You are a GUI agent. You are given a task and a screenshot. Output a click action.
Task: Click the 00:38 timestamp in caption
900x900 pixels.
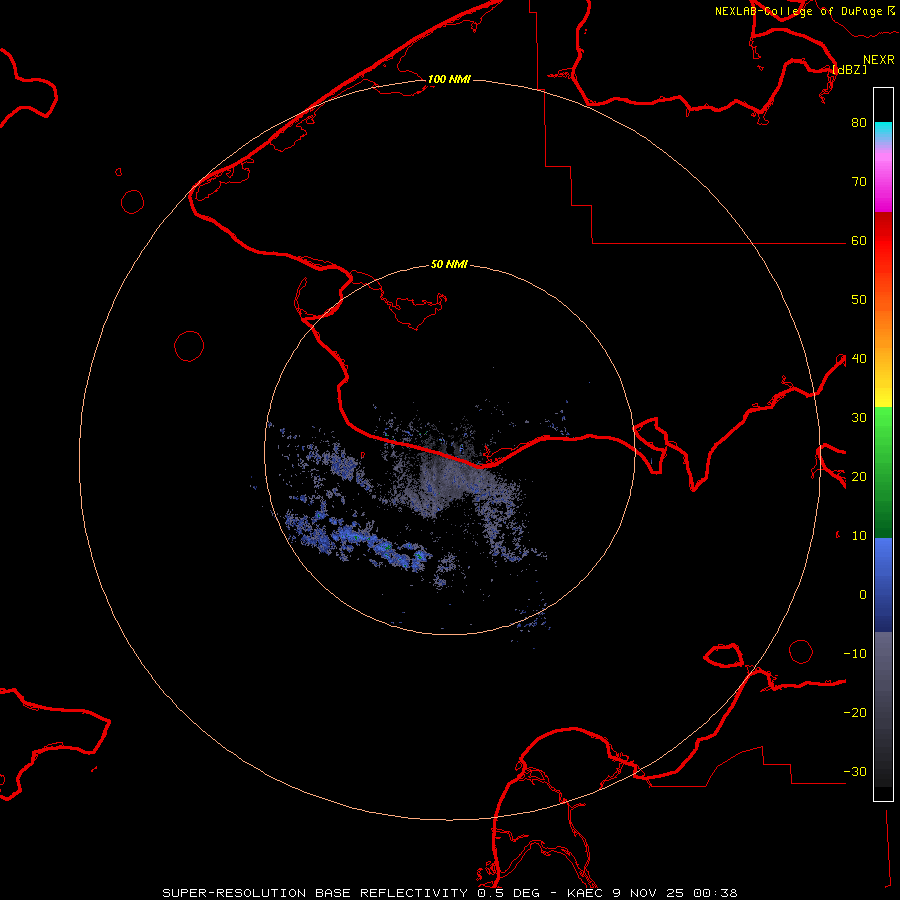(715, 893)
